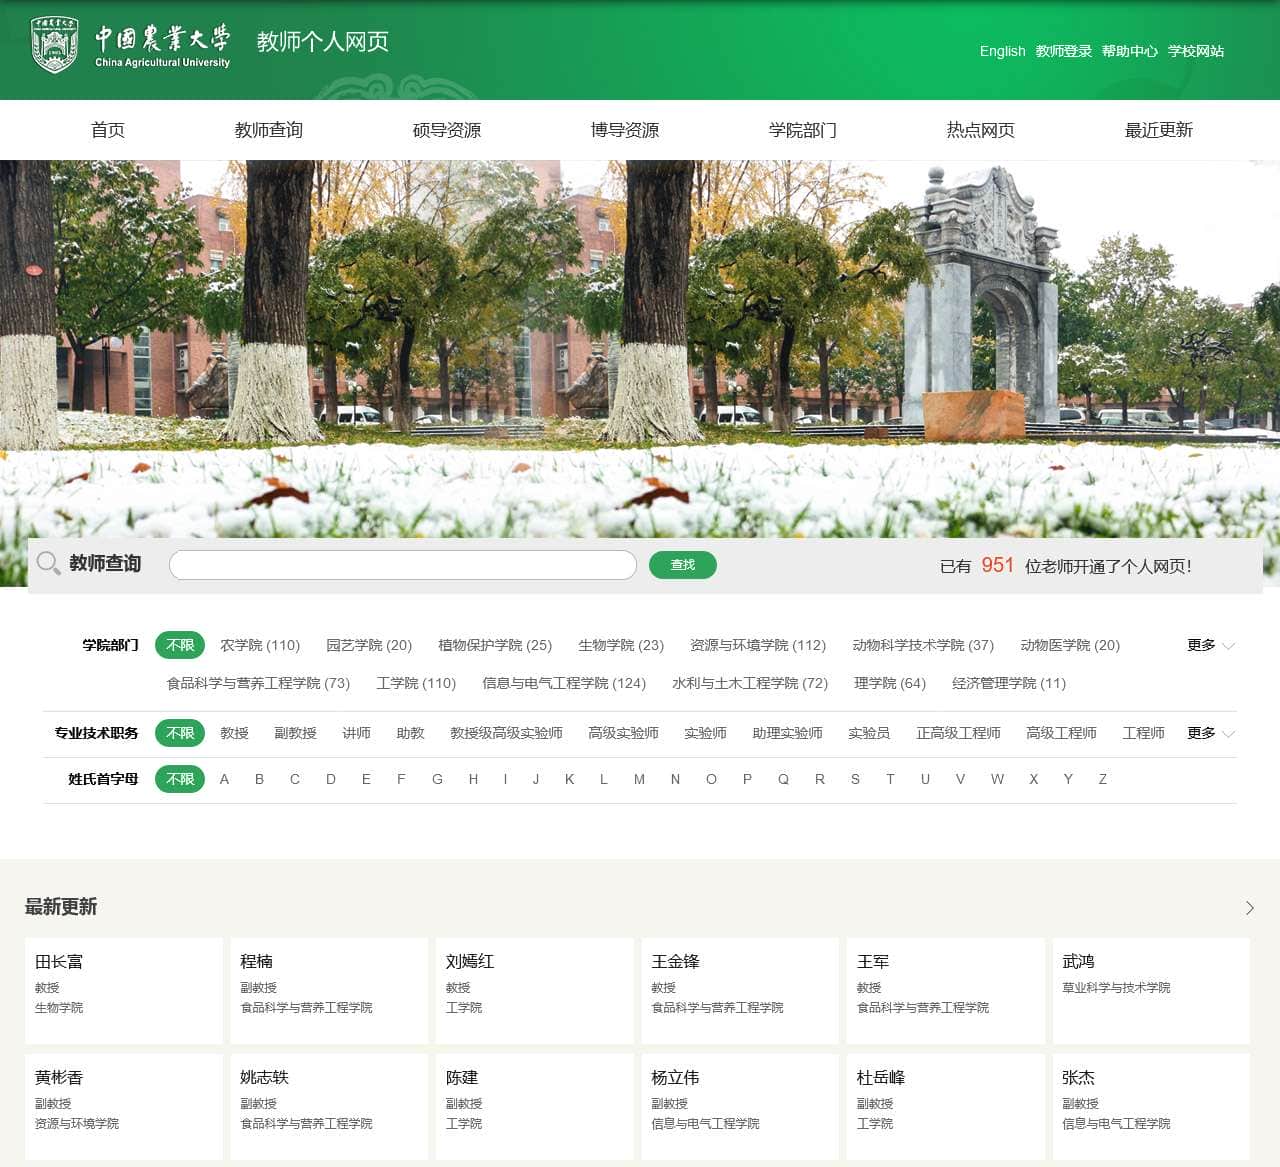Image resolution: width=1280 pixels, height=1167 pixels.
Task: Open the 首页 home tab
Action: [x=108, y=130]
